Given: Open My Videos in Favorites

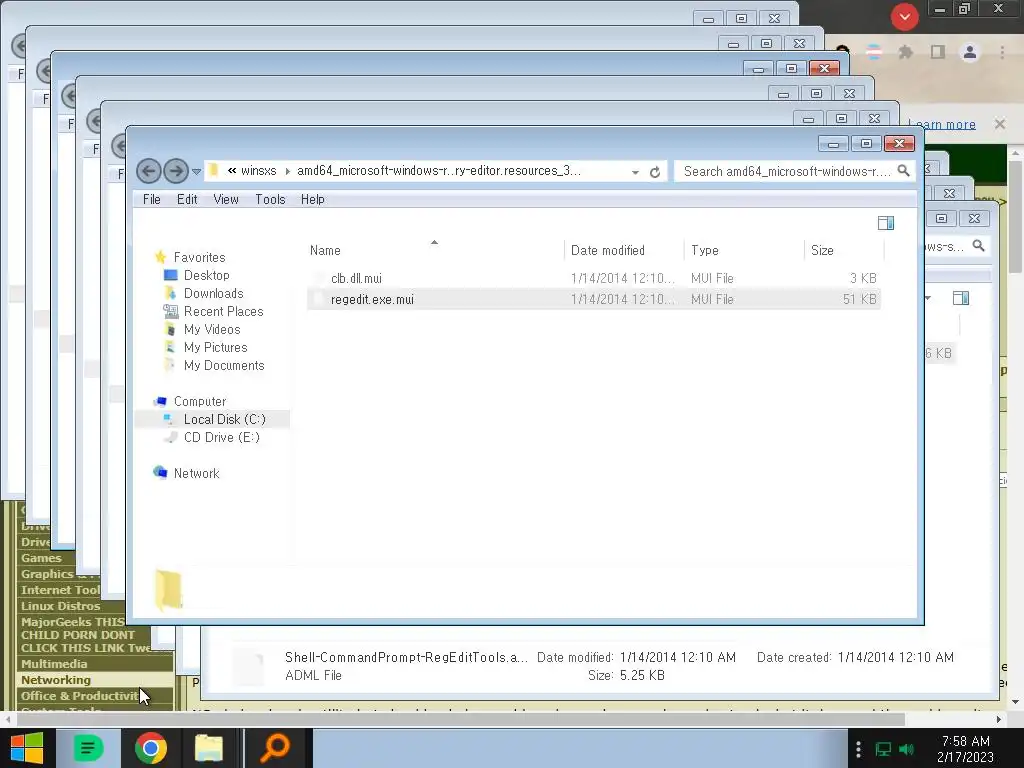Looking at the screenshot, I should click(212, 329).
